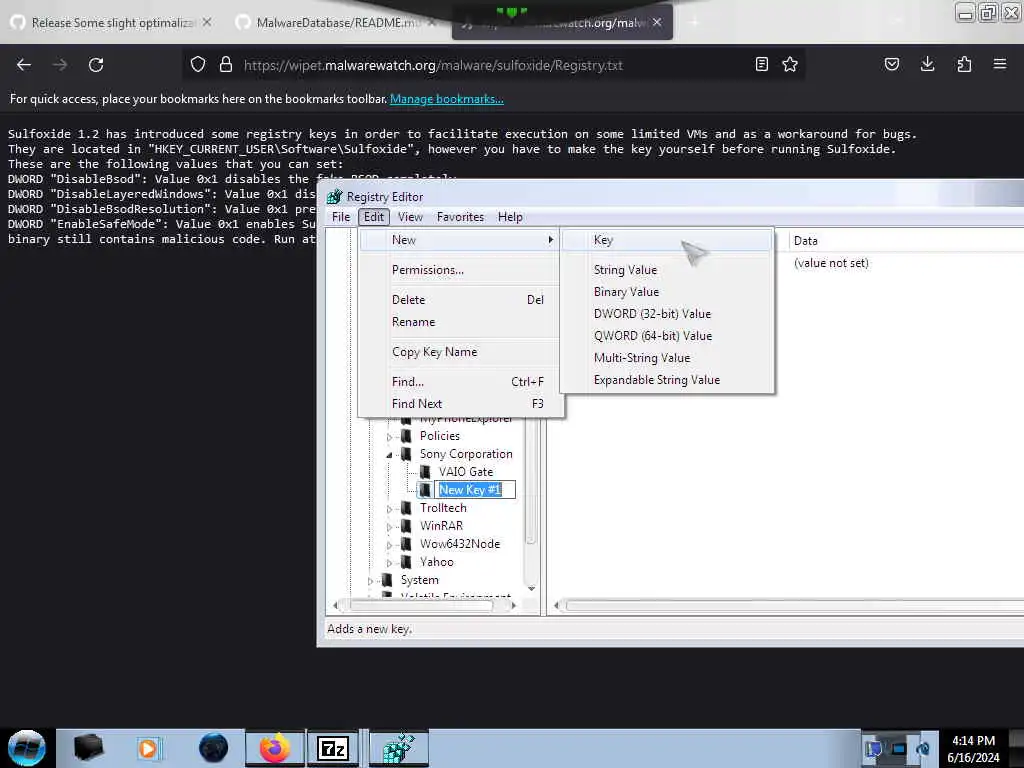1024x768 pixels.
Task: Click the values pane horizontal scrollbar
Action: (794, 605)
